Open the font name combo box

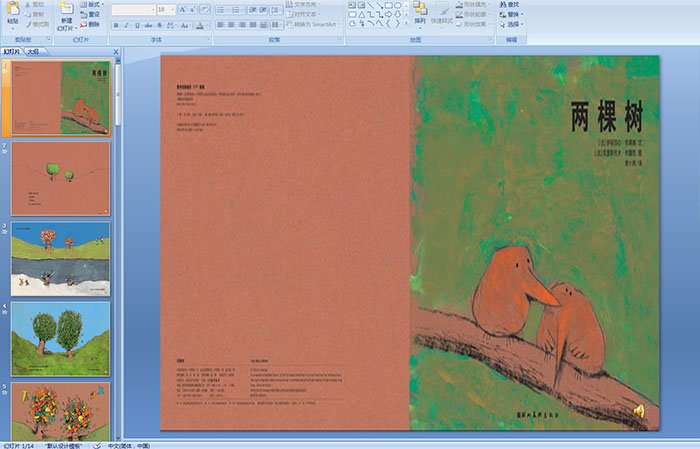[x=133, y=9]
